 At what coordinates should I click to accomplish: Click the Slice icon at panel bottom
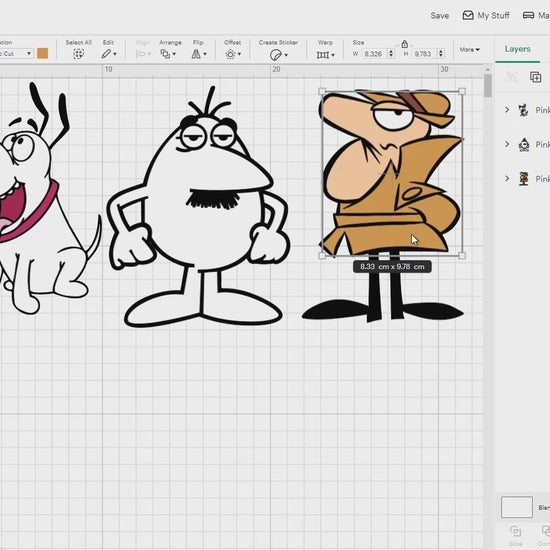tap(515, 531)
